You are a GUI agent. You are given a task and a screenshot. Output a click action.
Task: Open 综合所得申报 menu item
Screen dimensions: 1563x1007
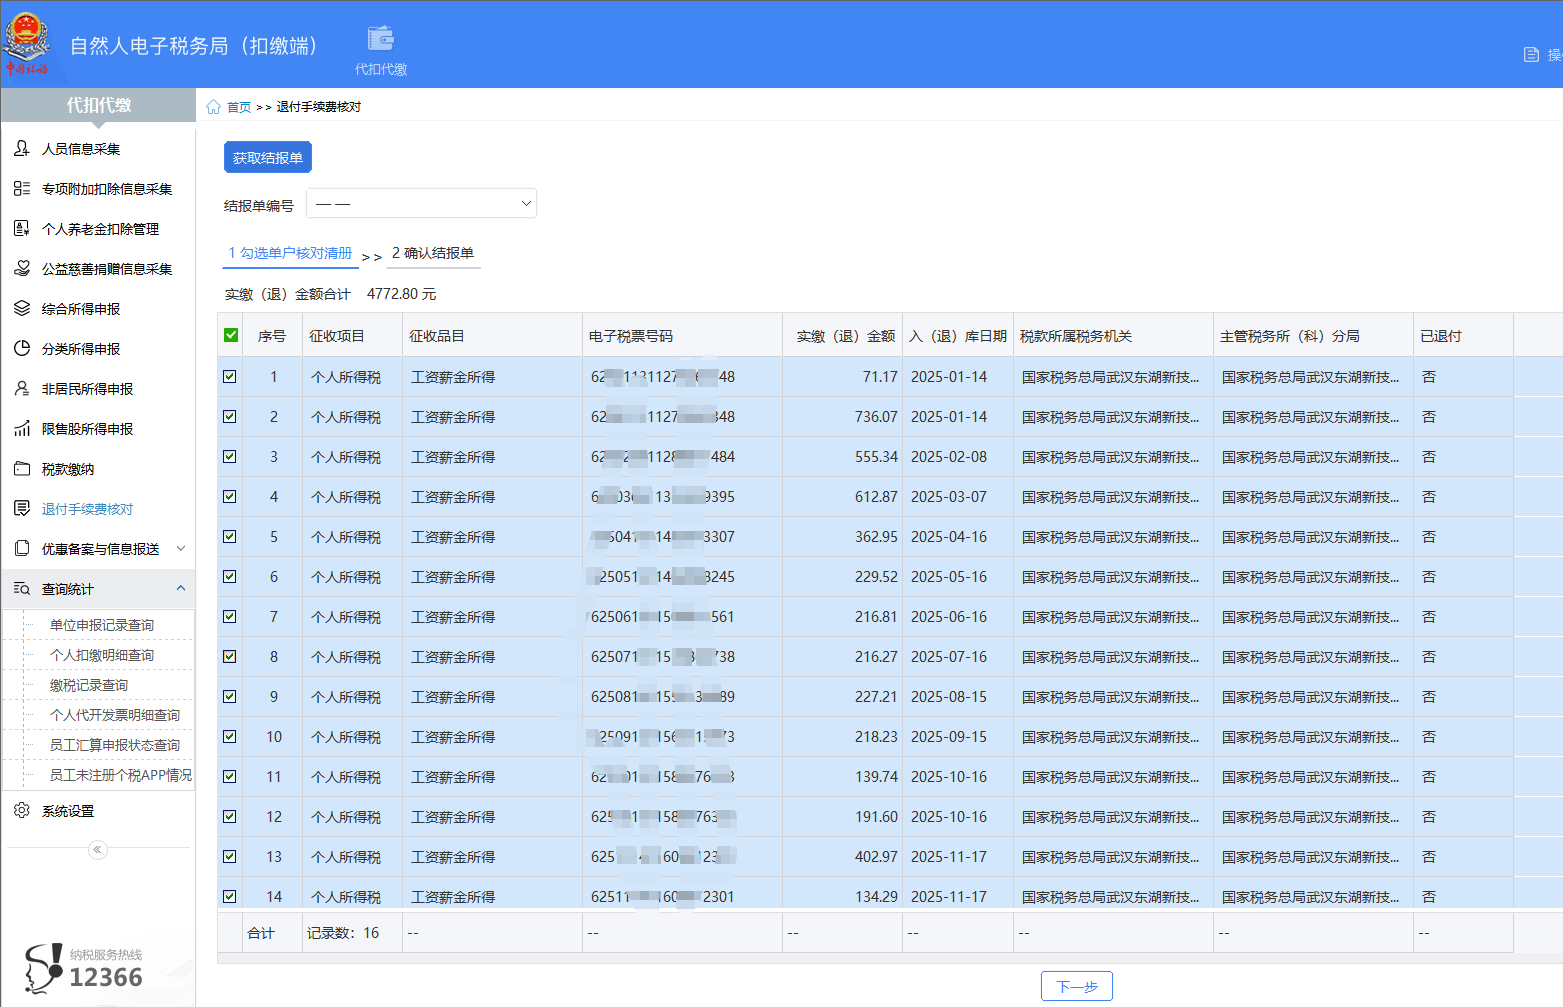click(x=98, y=308)
